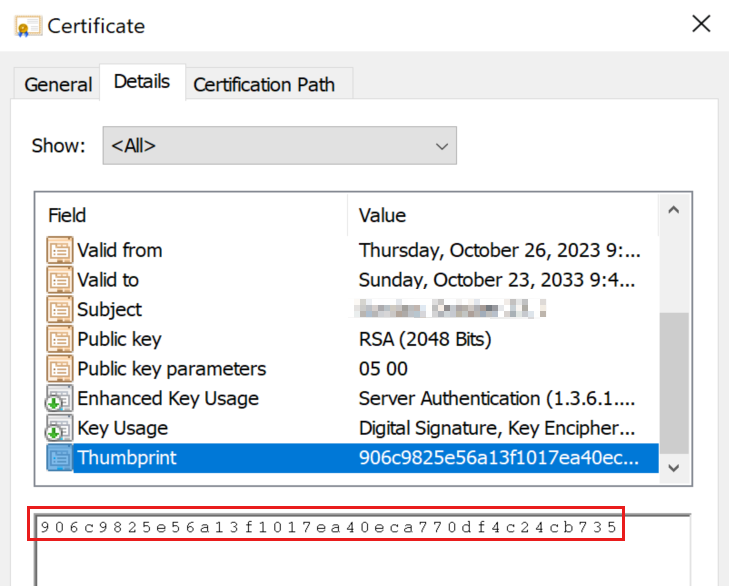
Task: Switch to the General tab
Action: [58, 85]
